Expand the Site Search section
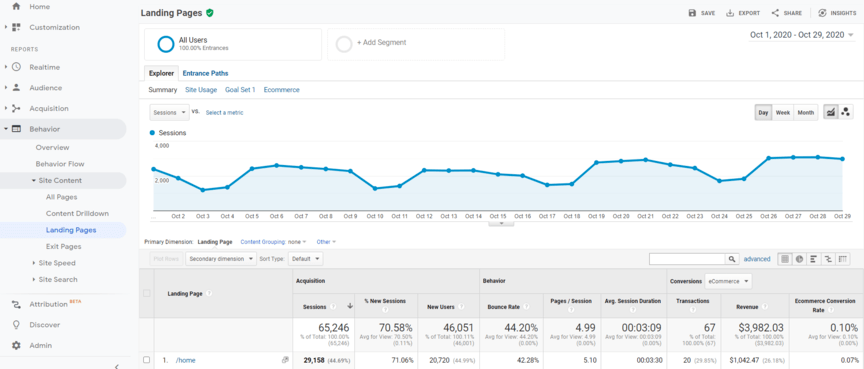The width and height of the screenshot is (864, 369). pyautogui.click(x=34, y=280)
